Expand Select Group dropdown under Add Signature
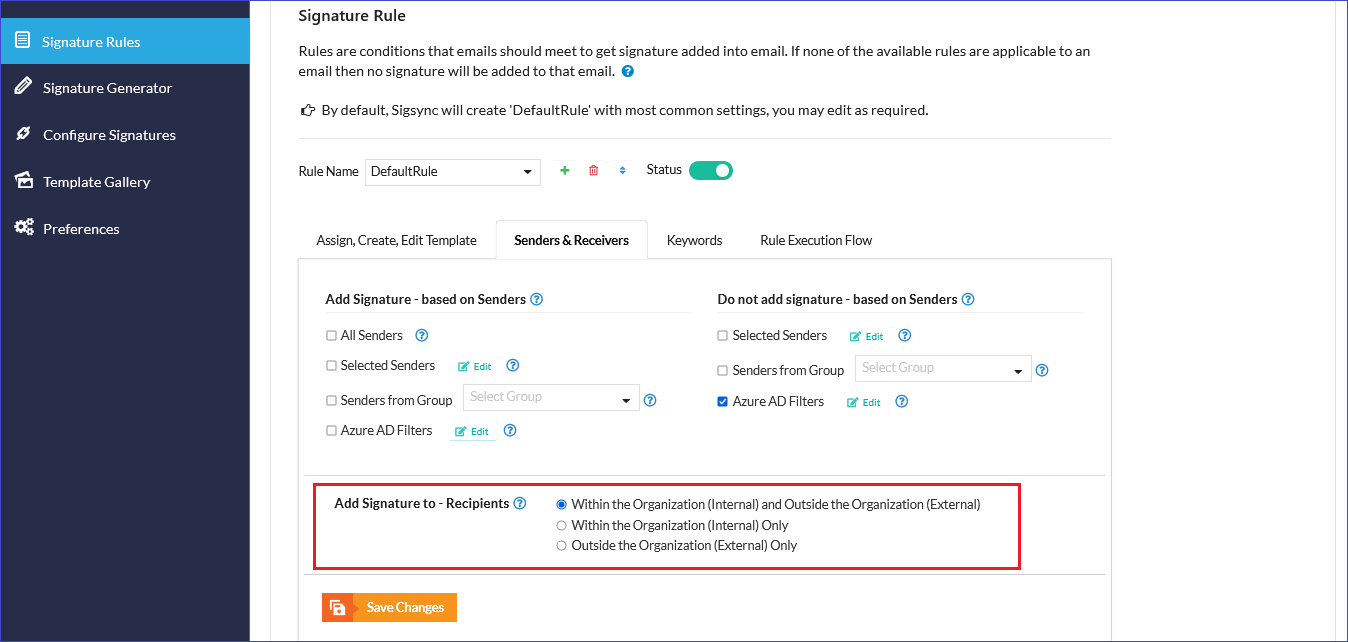1348x642 pixels. tap(551, 398)
